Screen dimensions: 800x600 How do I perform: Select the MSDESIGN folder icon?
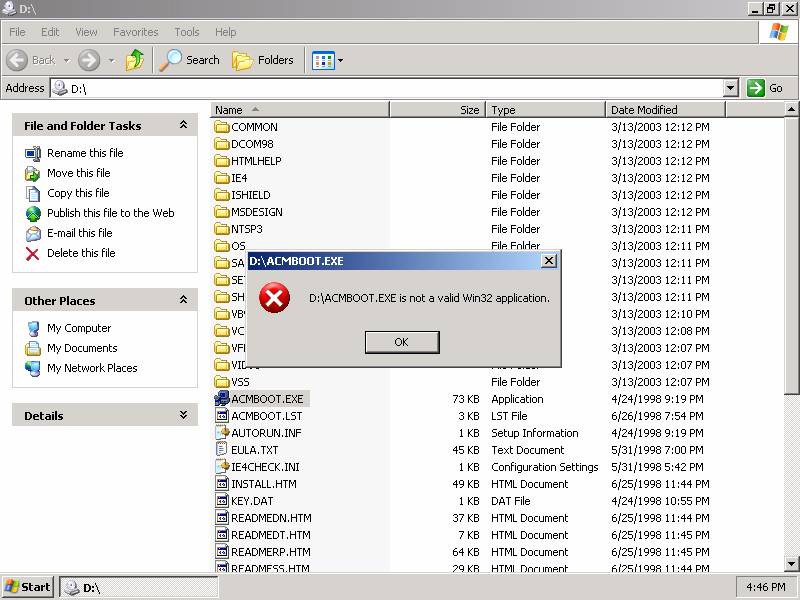[222, 212]
